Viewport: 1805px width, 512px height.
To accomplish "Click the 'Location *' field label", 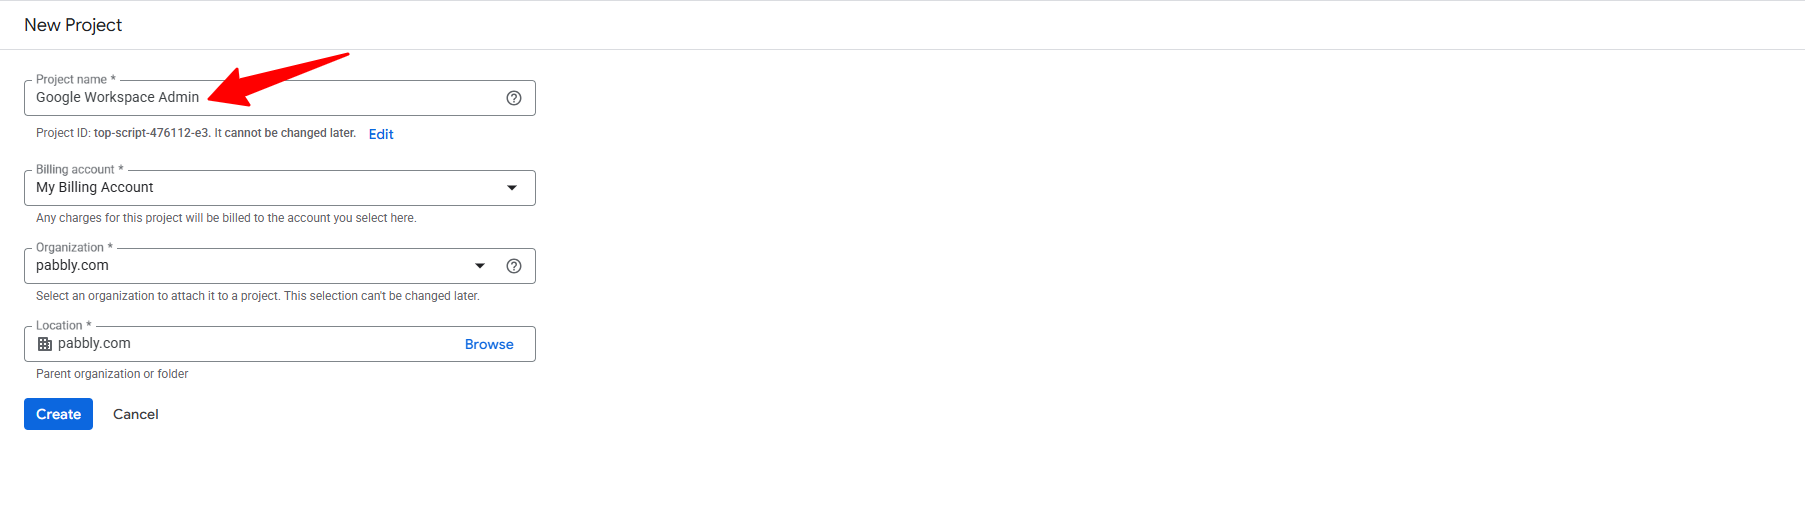I will [x=63, y=326].
